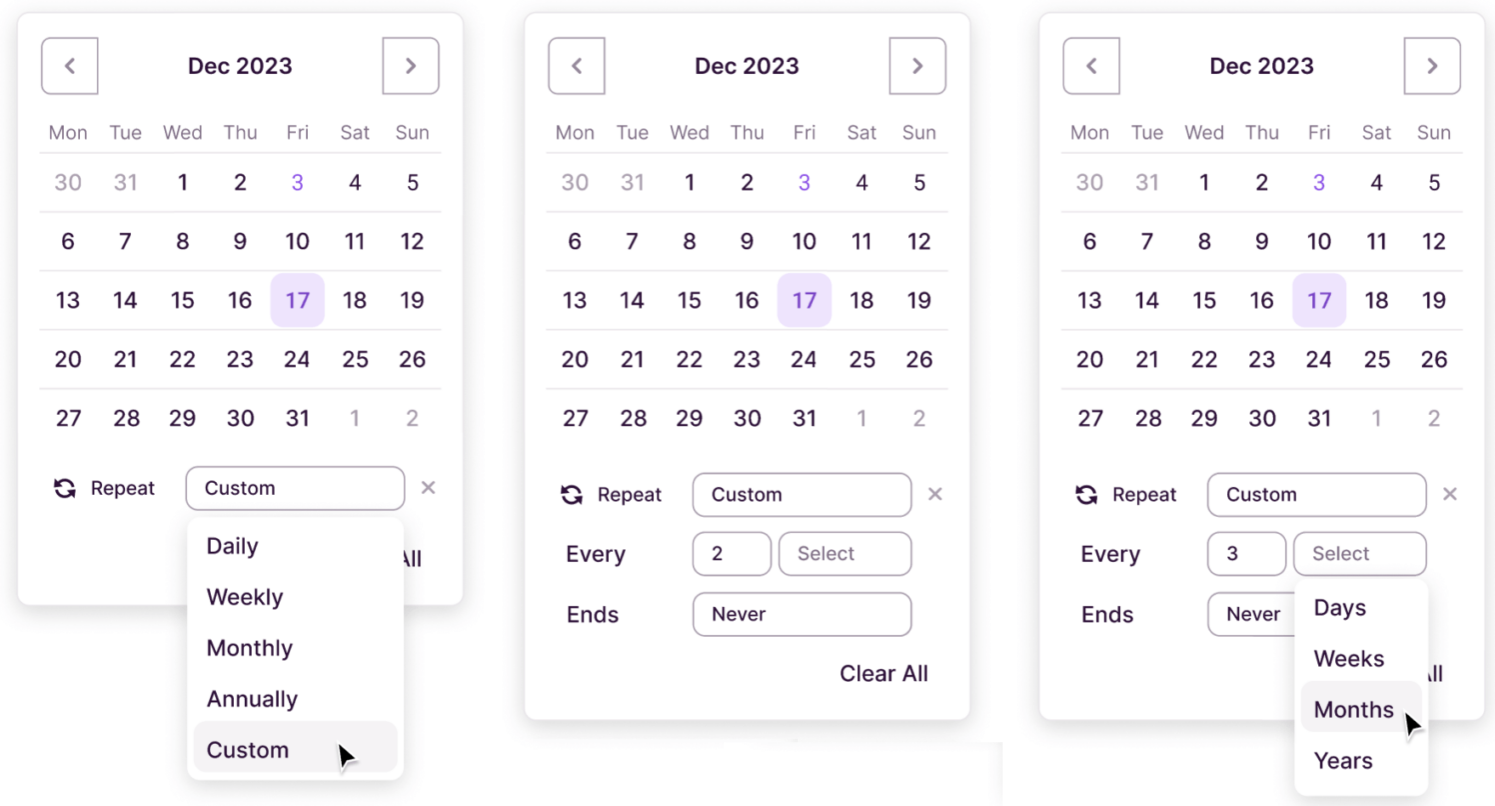Clear the Repeat selection with the X icon
1495x806 pixels.
[x=428, y=488]
